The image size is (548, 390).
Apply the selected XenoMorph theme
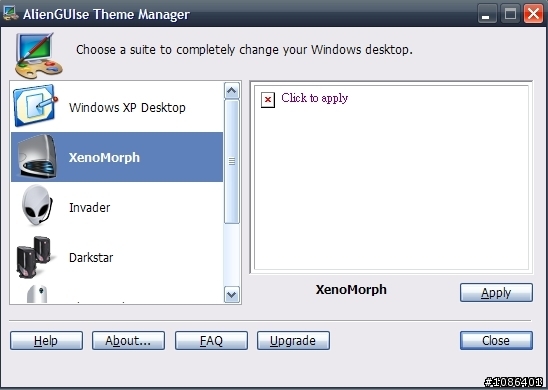pos(496,292)
